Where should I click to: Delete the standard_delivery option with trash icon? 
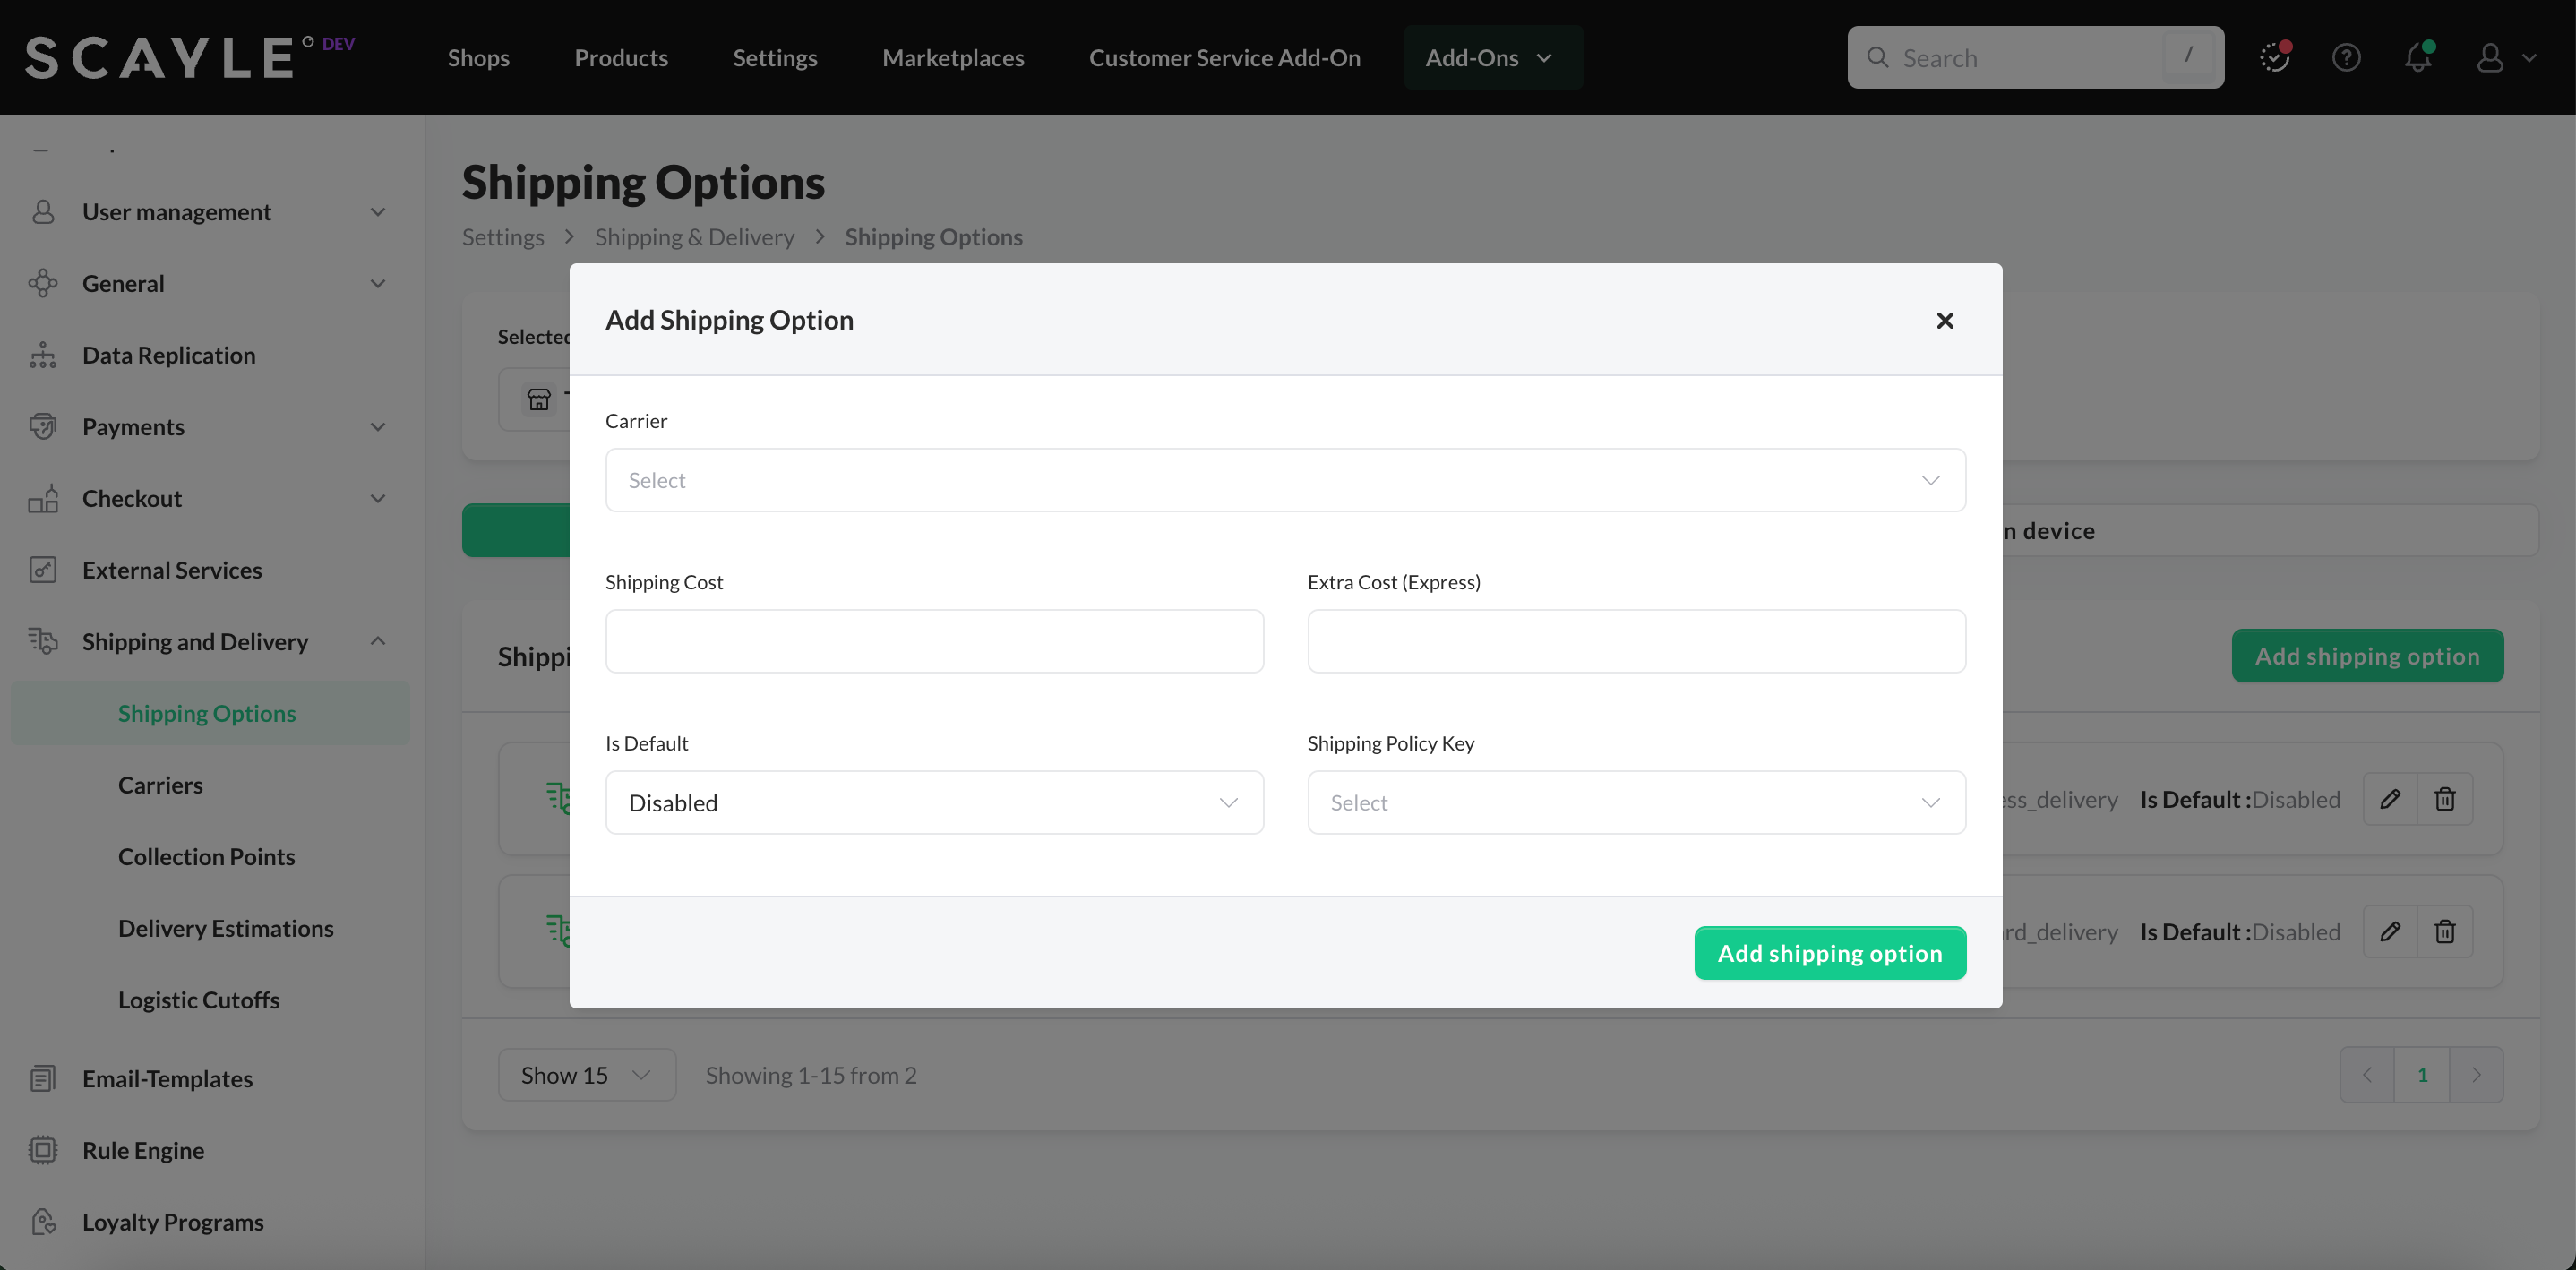pyautogui.click(x=2444, y=932)
